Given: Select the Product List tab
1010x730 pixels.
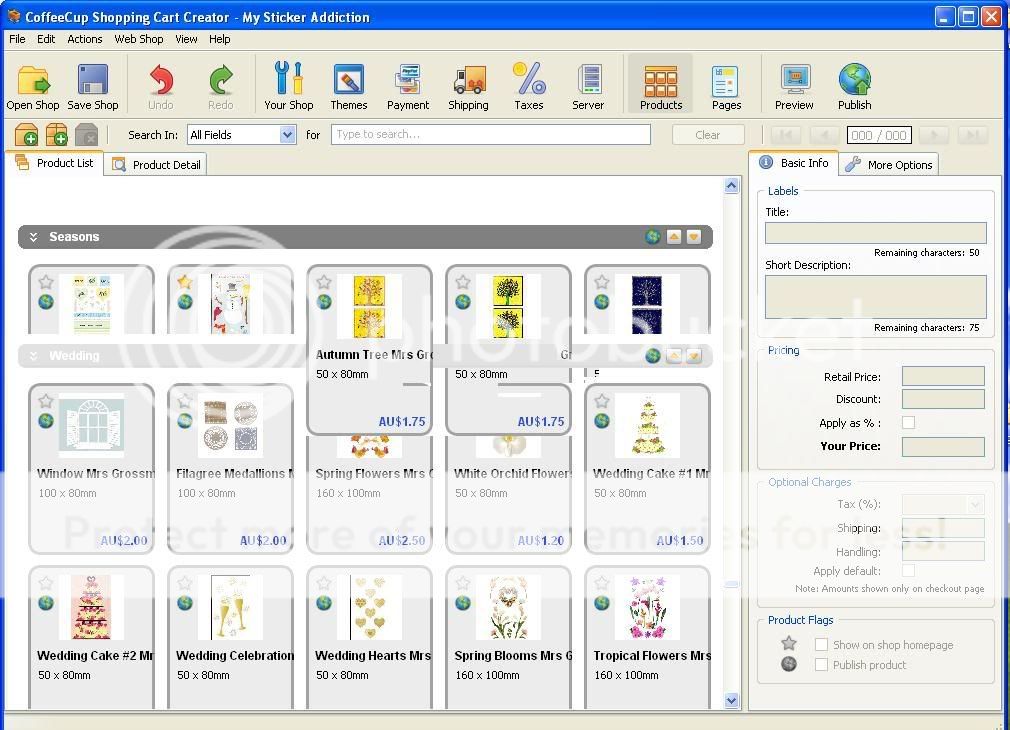Looking at the screenshot, I should (54, 163).
